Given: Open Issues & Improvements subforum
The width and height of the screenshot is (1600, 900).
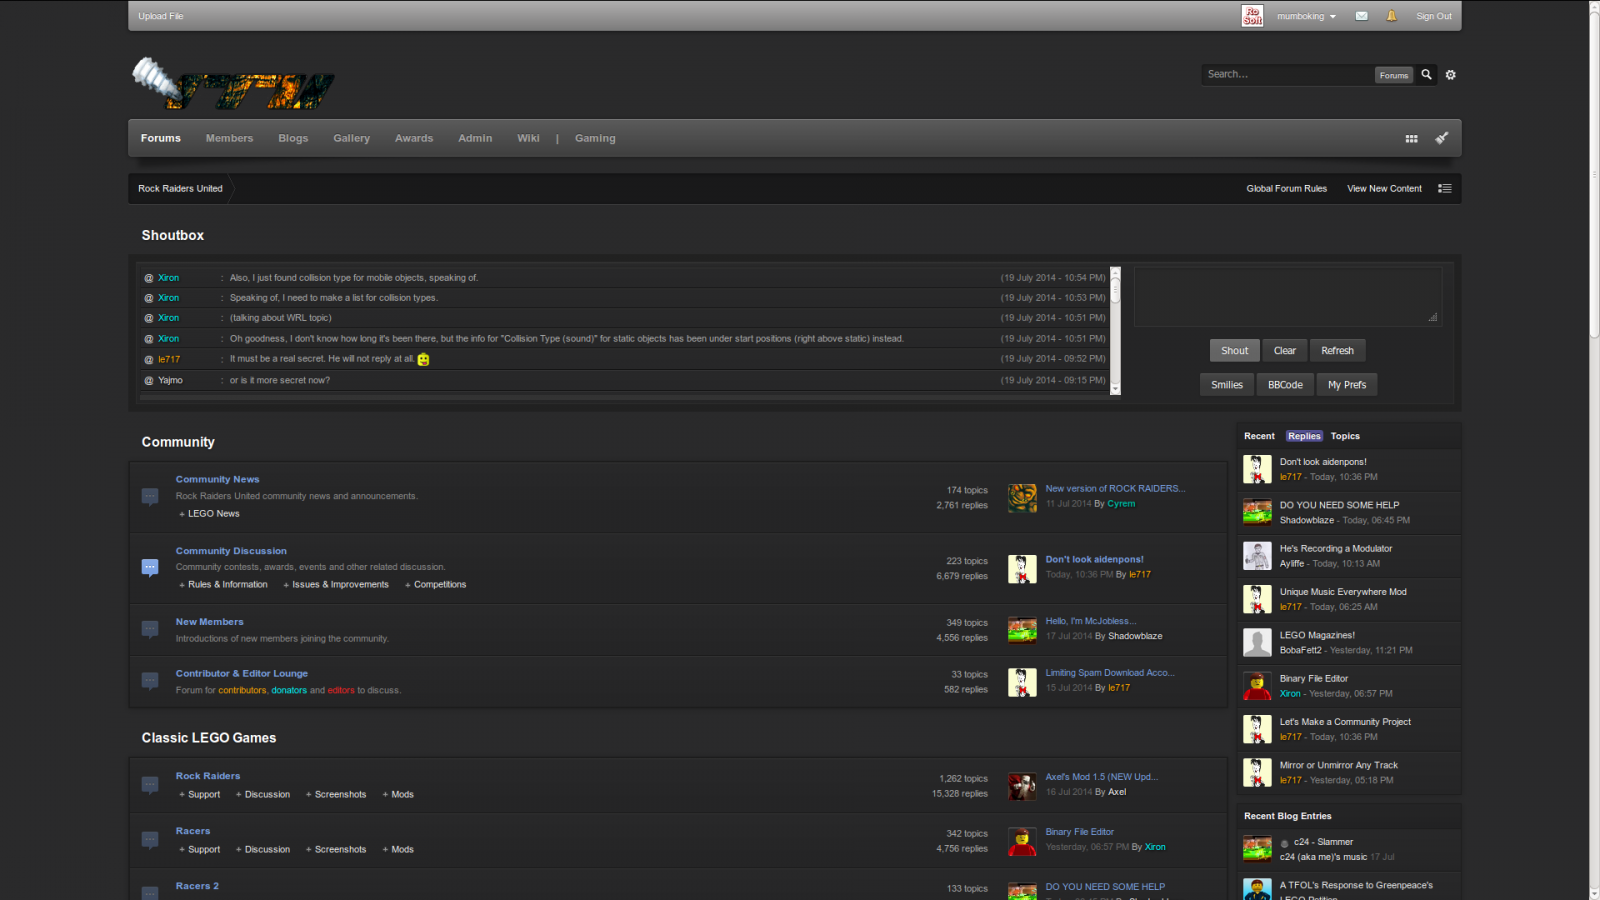Looking at the screenshot, I should click(340, 585).
